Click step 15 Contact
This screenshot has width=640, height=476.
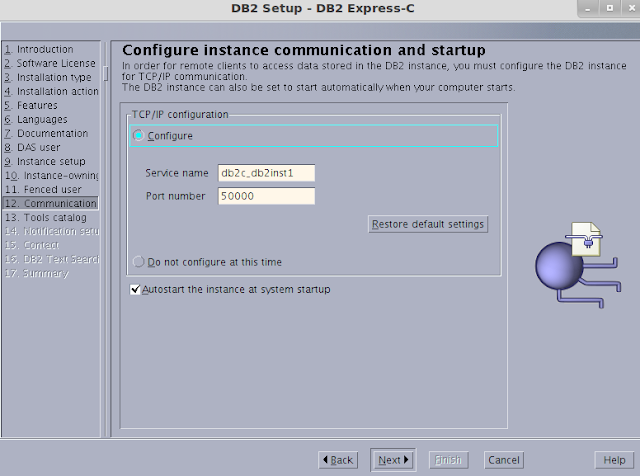[32, 245]
